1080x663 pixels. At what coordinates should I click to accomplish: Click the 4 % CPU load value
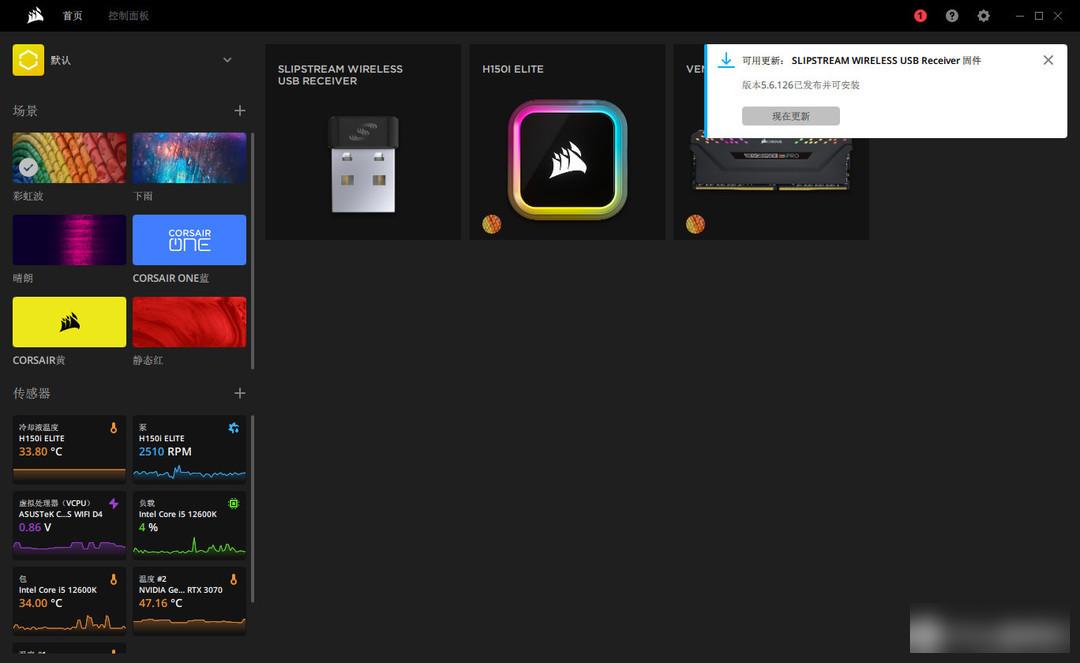point(148,527)
